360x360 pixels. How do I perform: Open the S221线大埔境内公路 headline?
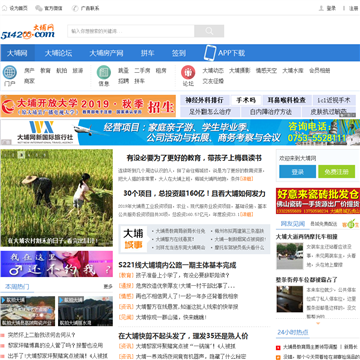coord(177,265)
